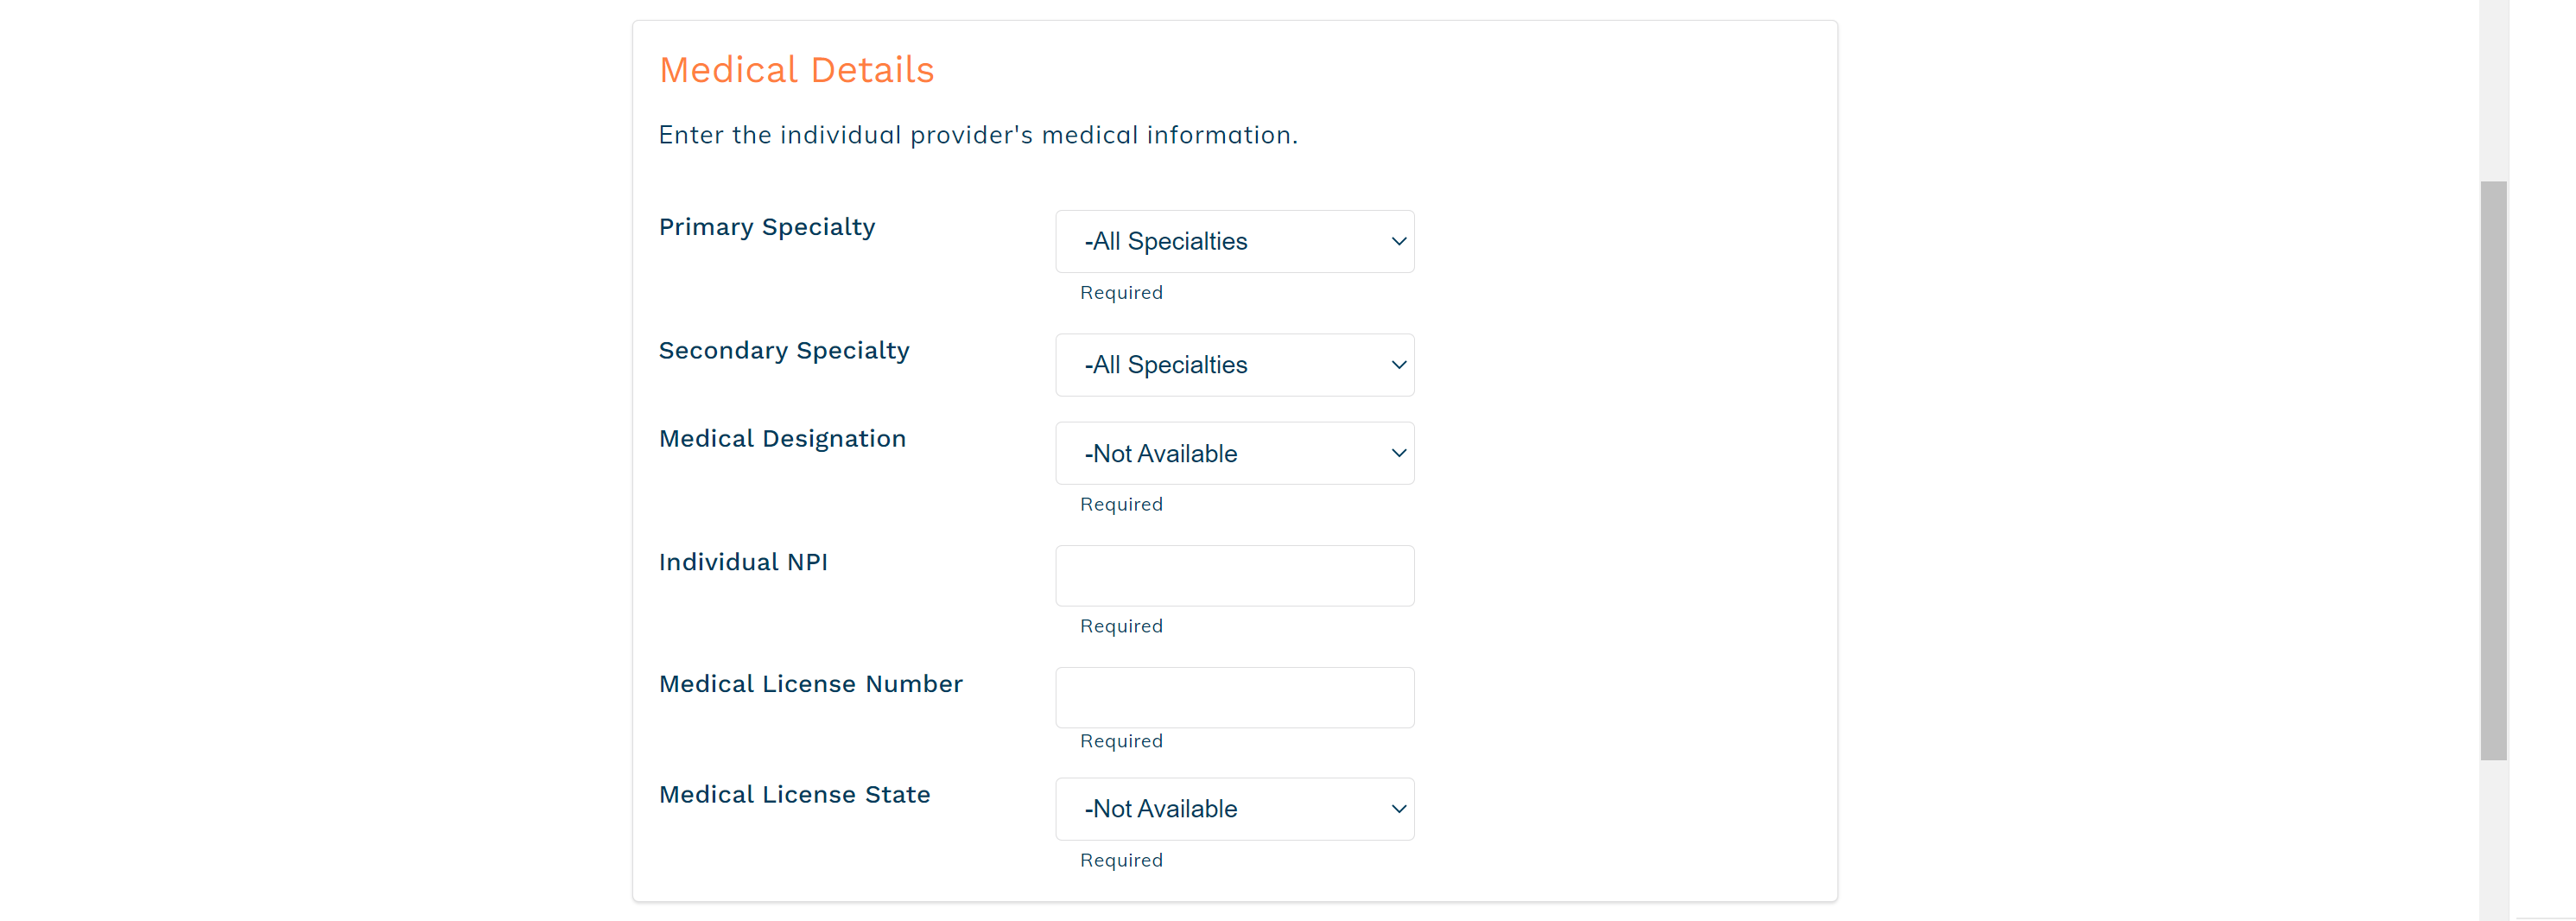Click the provider's medical information instruction text

tap(978, 135)
